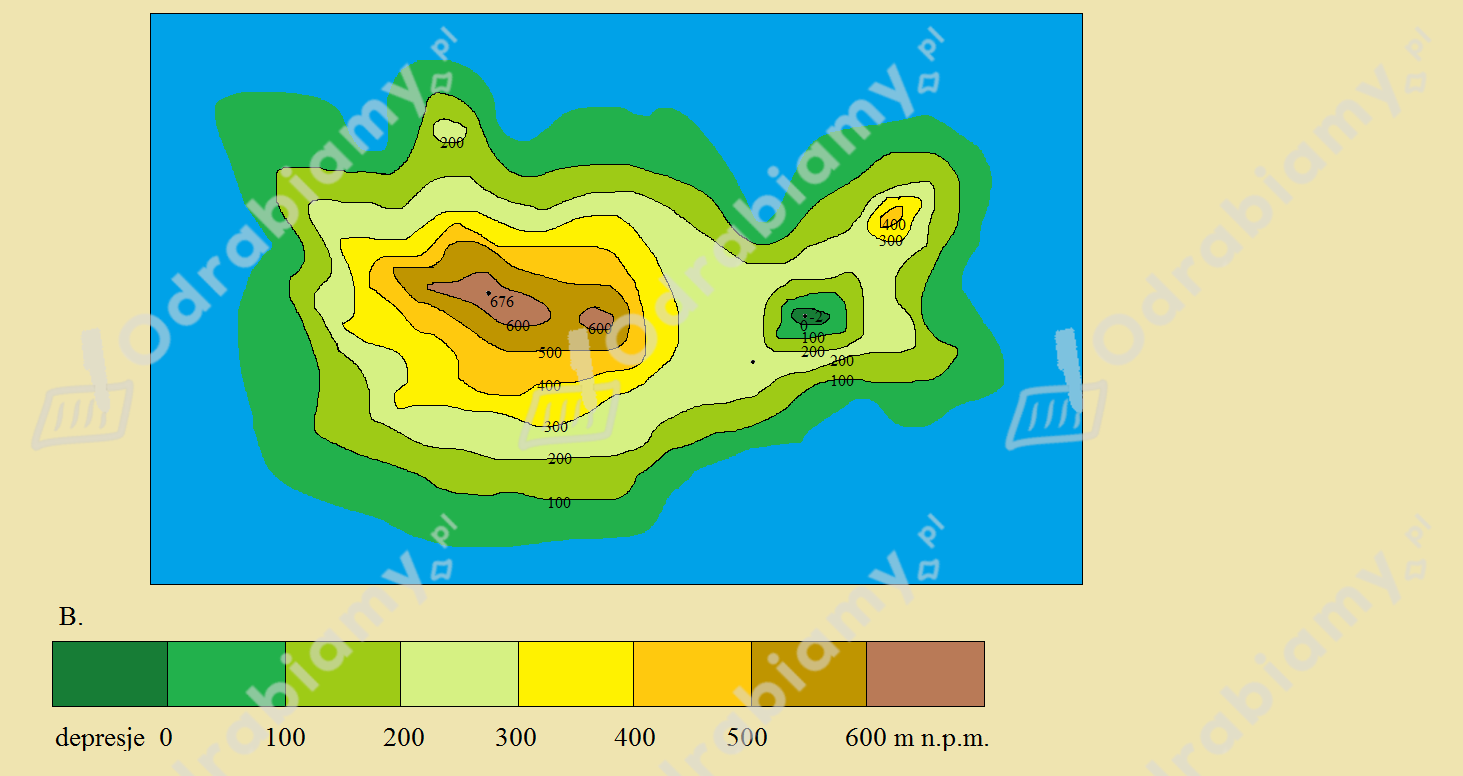Pick the orange-yellow 400–500 m legend swatch
Image resolution: width=1463 pixels, height=776 pixels.
point(692,674)
